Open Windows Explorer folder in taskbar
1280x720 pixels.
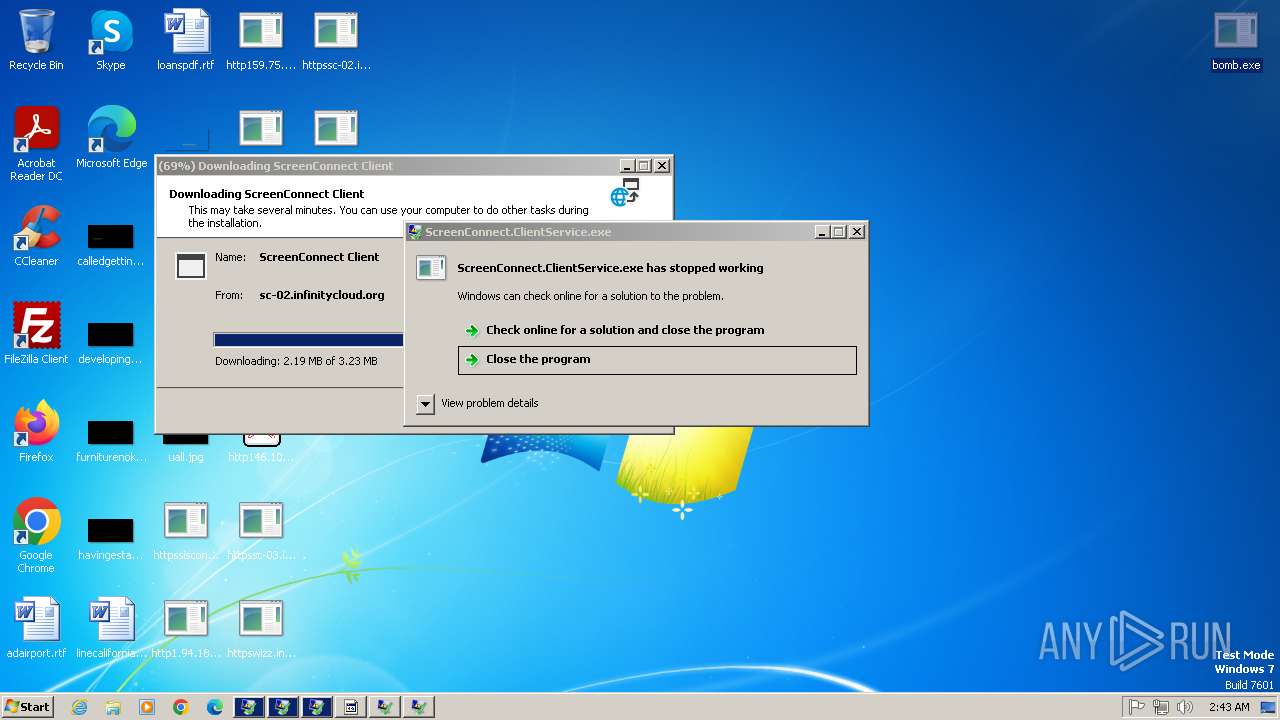click(113, 707)
